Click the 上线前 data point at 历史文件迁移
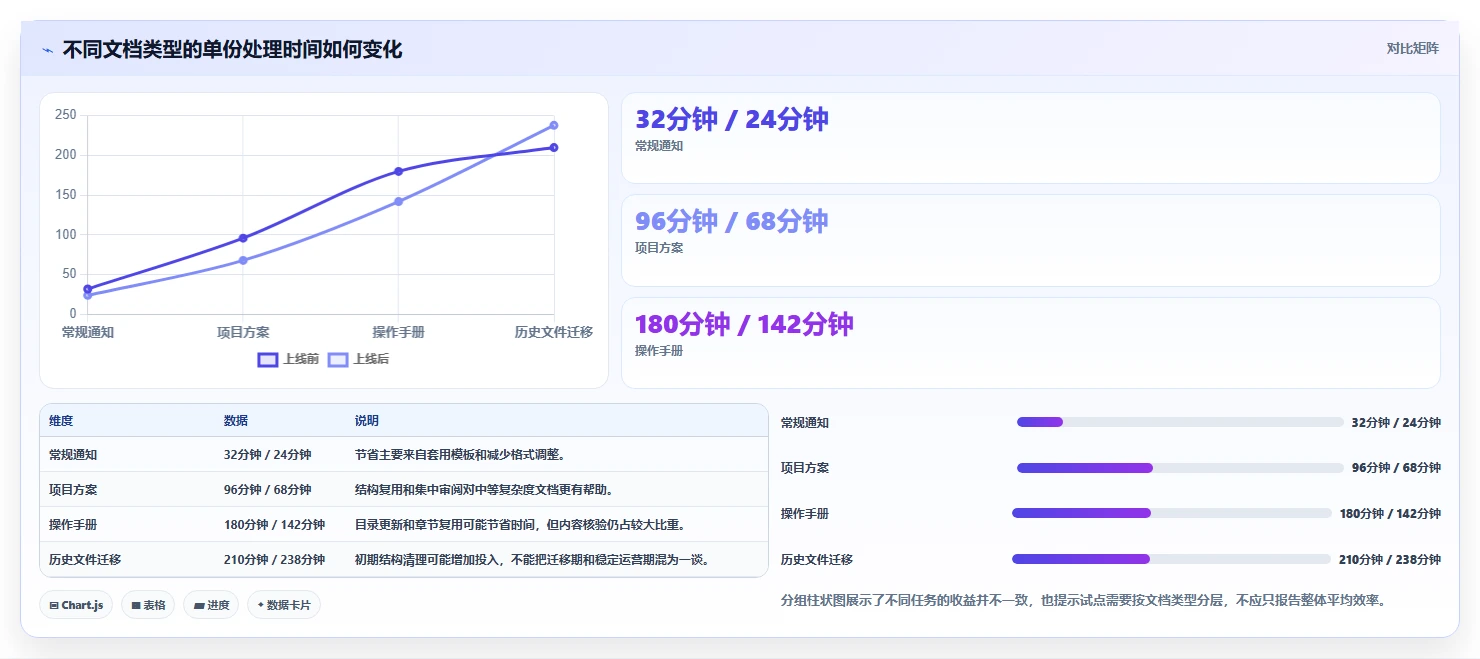Viewport: 1480px width, 659px height. (554, 147)
